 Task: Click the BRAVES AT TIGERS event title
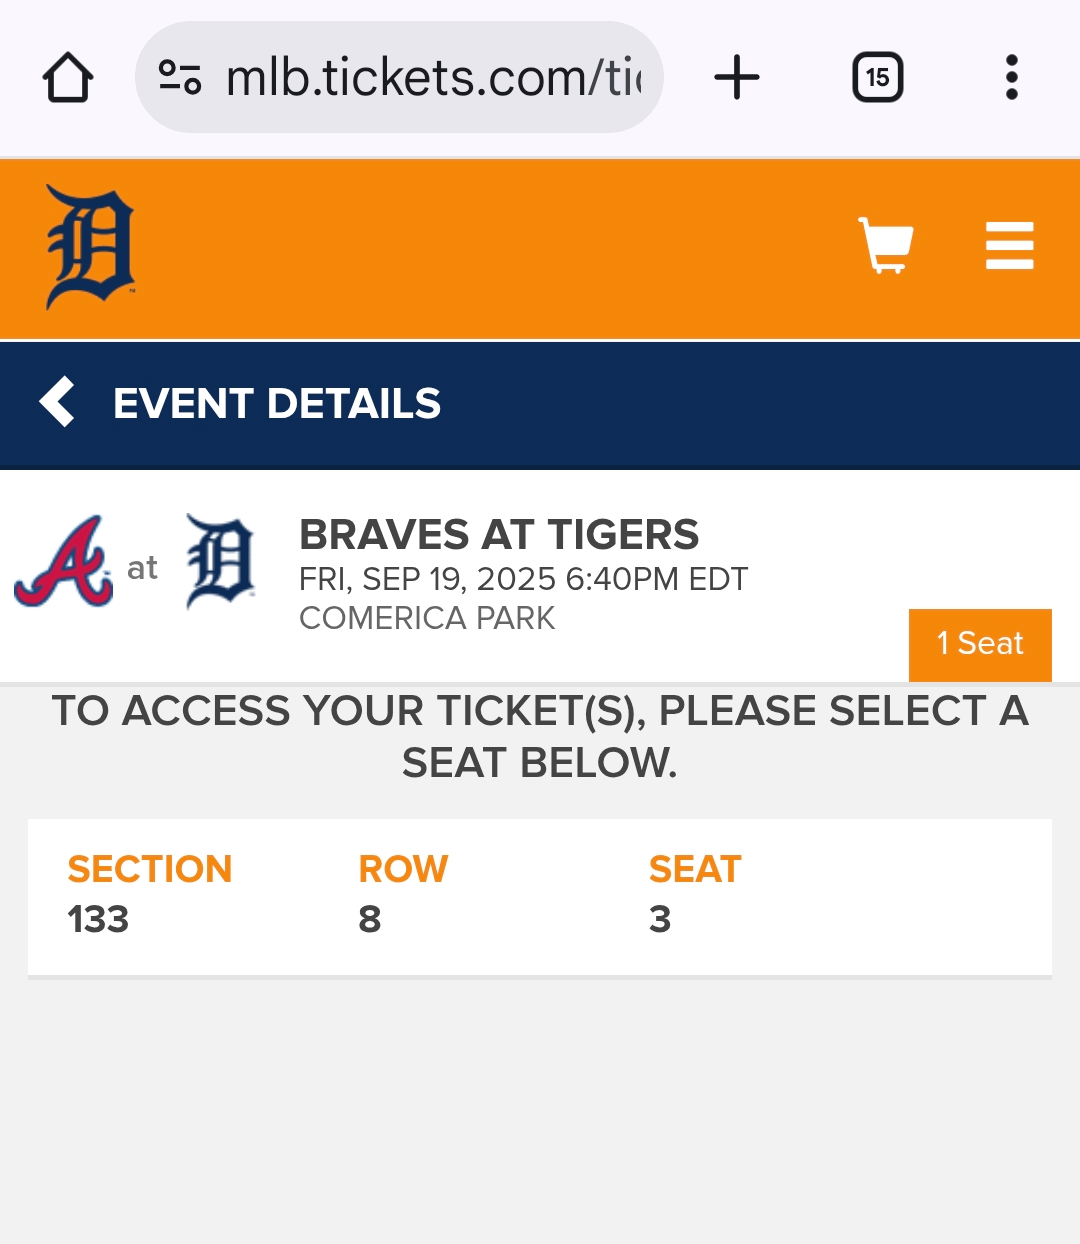(499, 535)
